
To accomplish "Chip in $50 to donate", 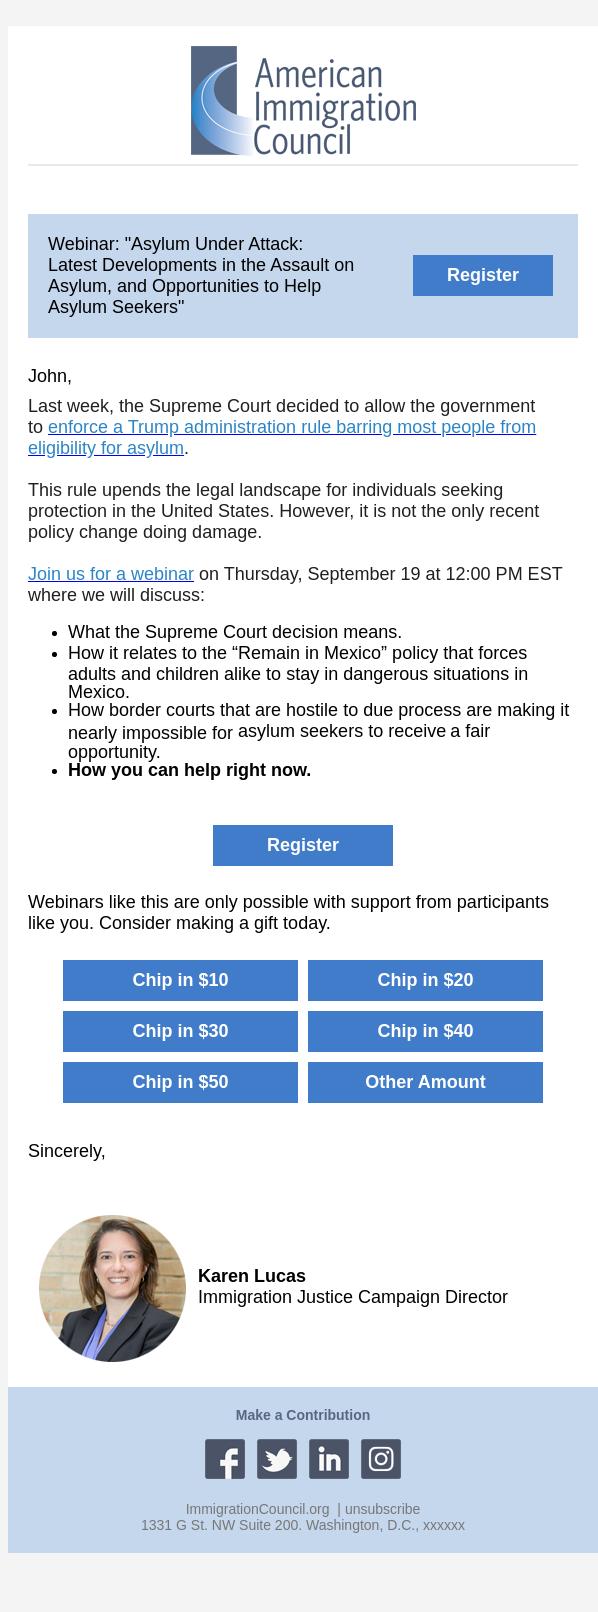I will [180, 1082].
